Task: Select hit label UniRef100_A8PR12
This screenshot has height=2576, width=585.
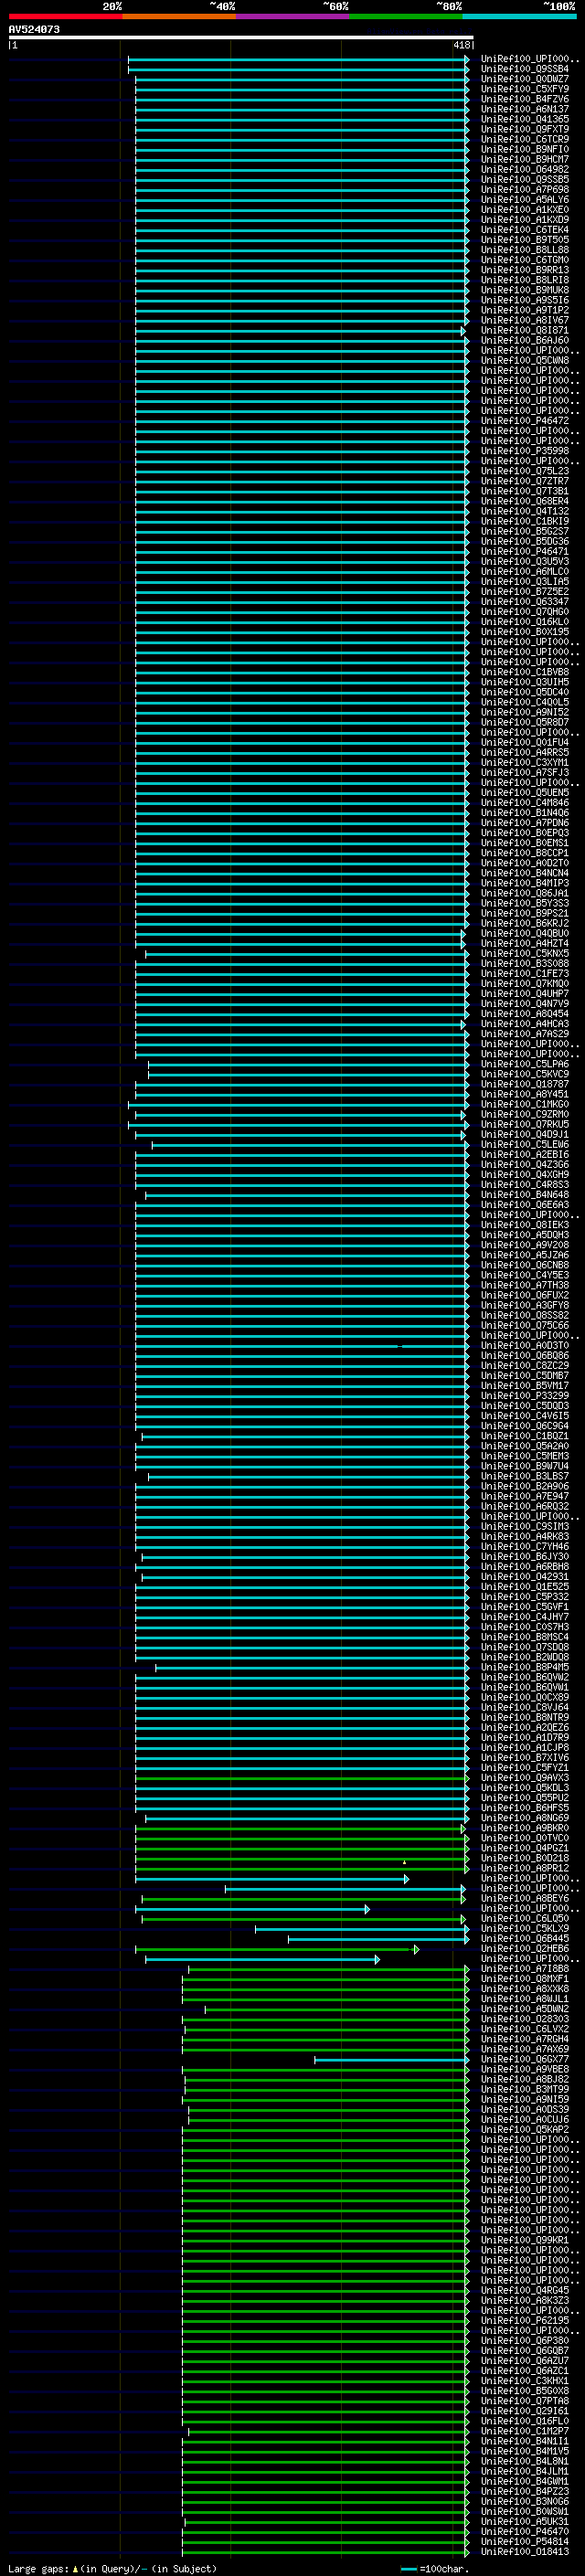Action: [x=525, y=1868]
